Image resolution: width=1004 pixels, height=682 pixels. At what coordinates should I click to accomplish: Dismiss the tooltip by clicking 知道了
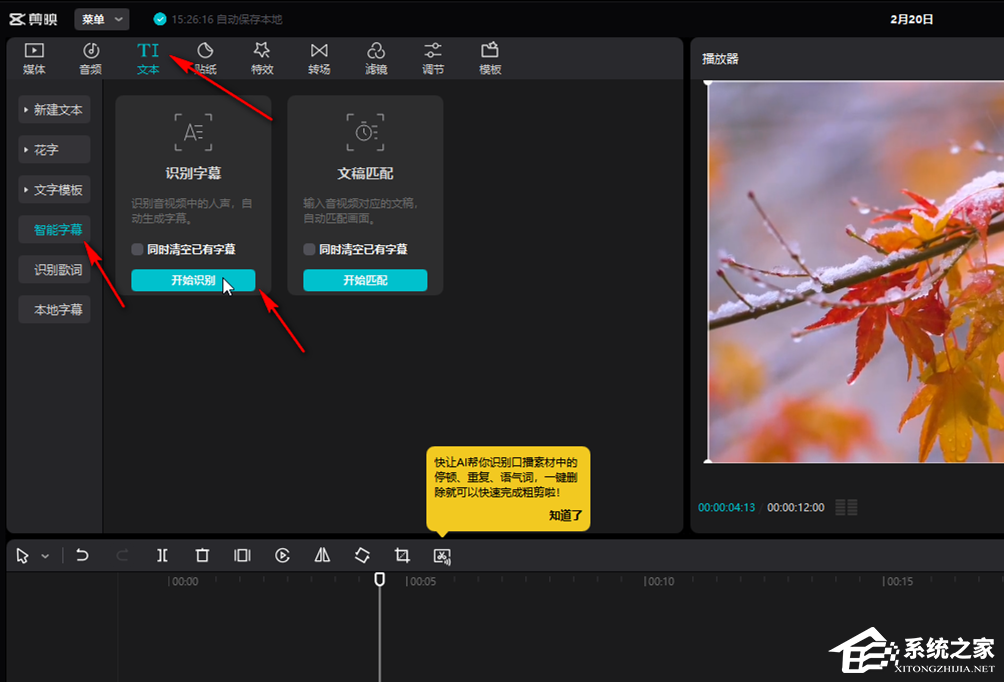(565, 516)
